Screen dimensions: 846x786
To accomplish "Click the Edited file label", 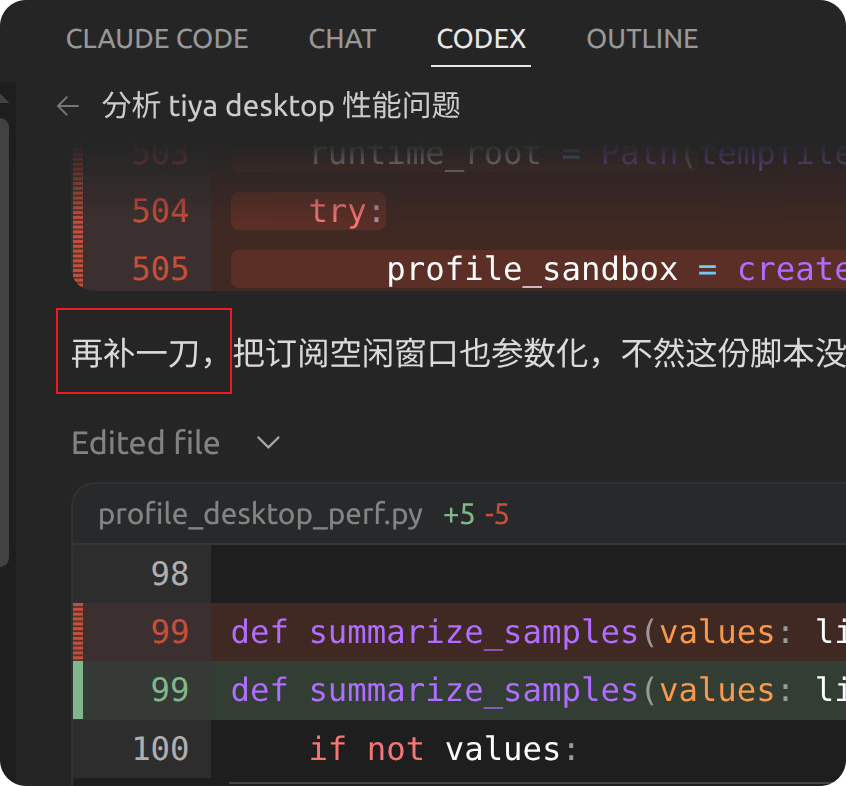I will click(x=146, y=443).
